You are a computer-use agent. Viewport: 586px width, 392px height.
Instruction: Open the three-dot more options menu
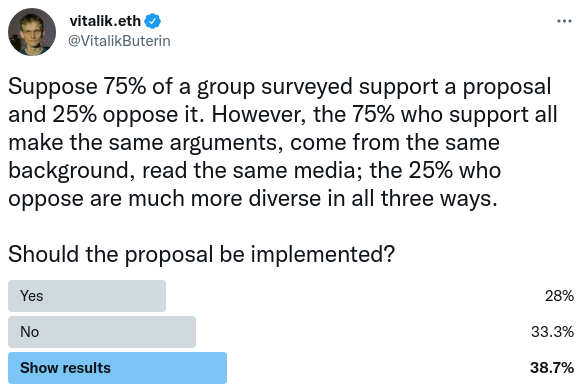(564, 21)
